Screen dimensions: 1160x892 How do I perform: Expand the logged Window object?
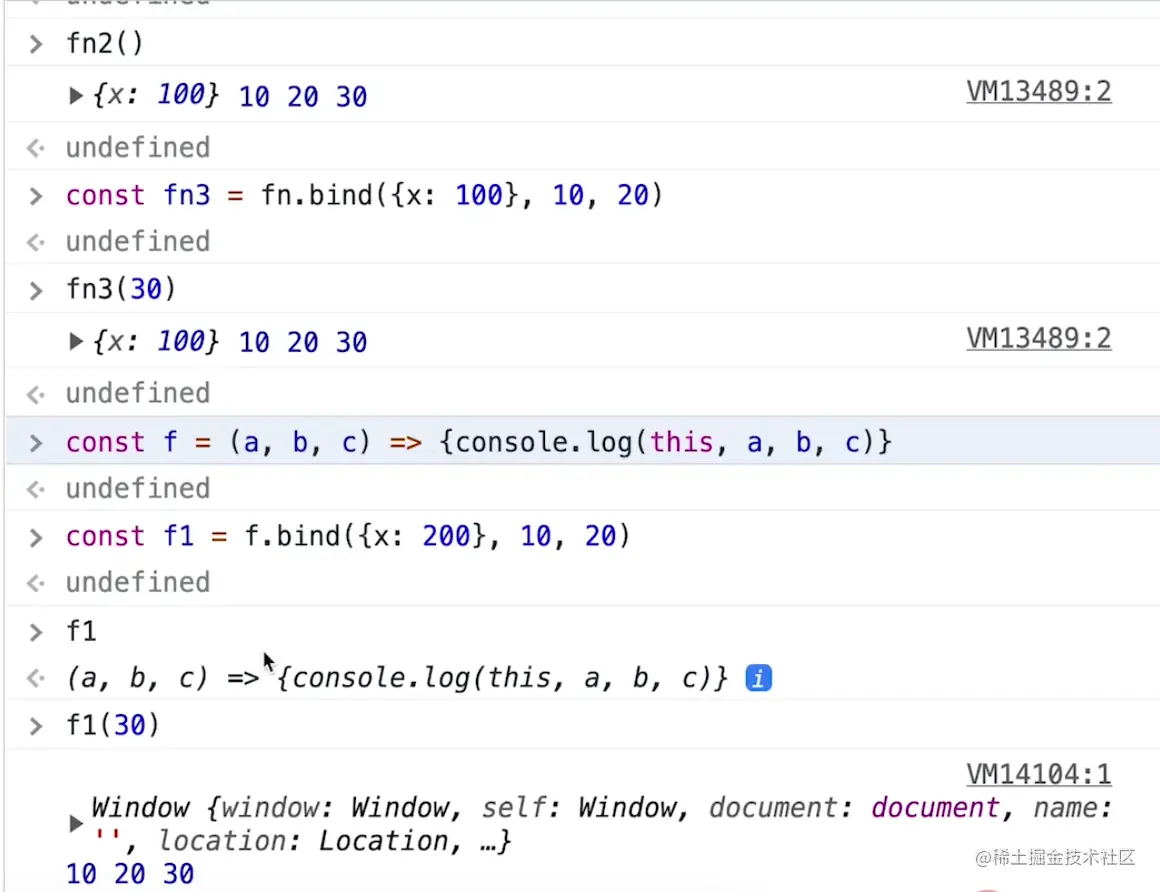75,823
